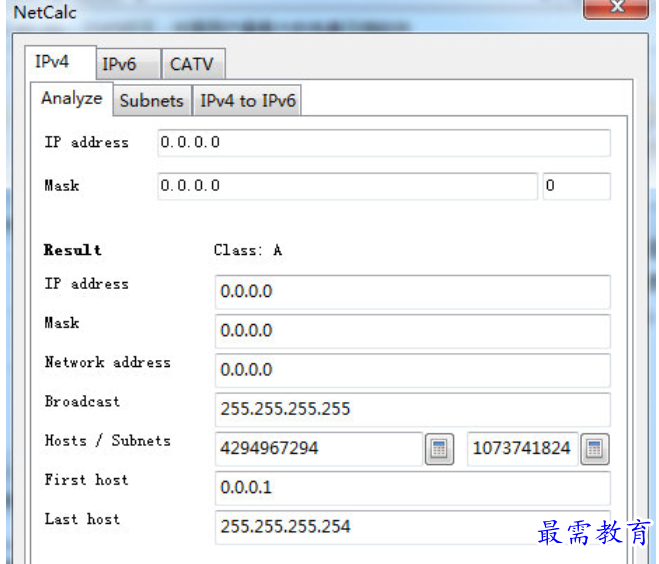Click the top Mask input field
The image size is (659, 564).
[348, 186]
